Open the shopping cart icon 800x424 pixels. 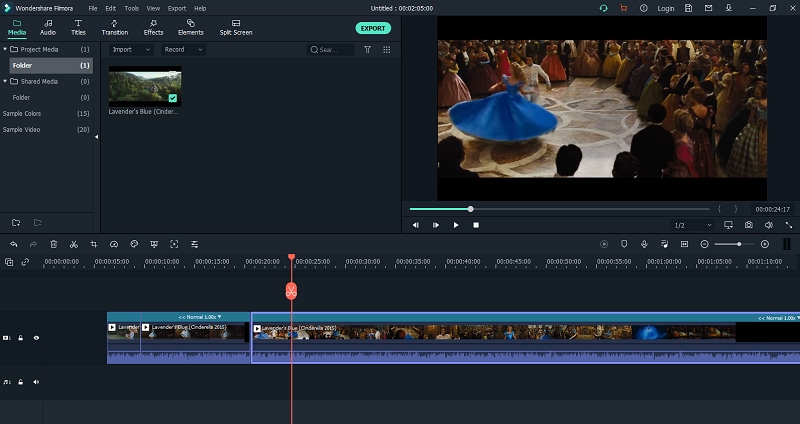tap(623, 8)
